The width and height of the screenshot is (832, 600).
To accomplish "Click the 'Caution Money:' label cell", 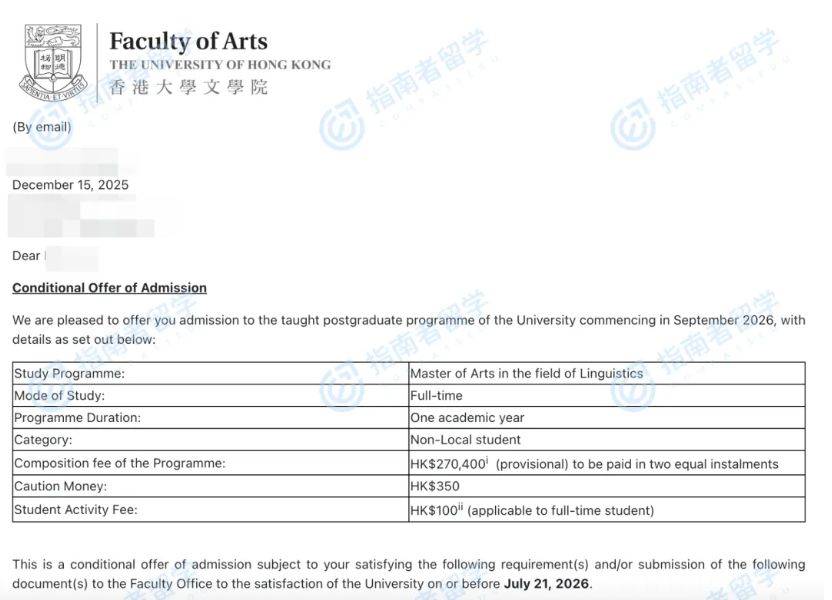I will click(x=62, y=487).
